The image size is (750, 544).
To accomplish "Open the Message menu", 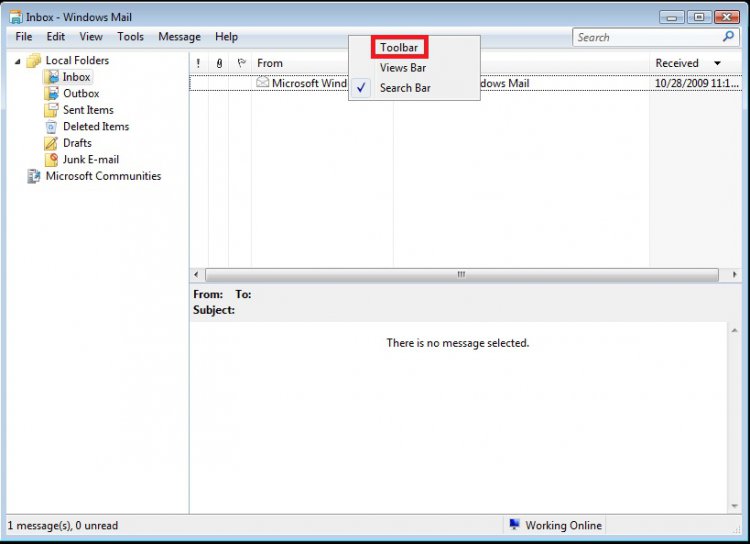I will point(179,37).
